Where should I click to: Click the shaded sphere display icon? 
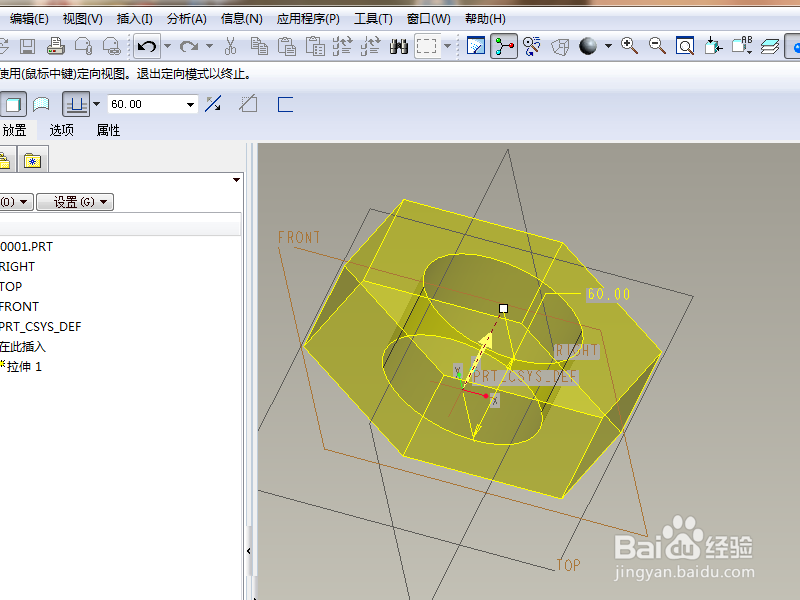click(x=588, y=46)
